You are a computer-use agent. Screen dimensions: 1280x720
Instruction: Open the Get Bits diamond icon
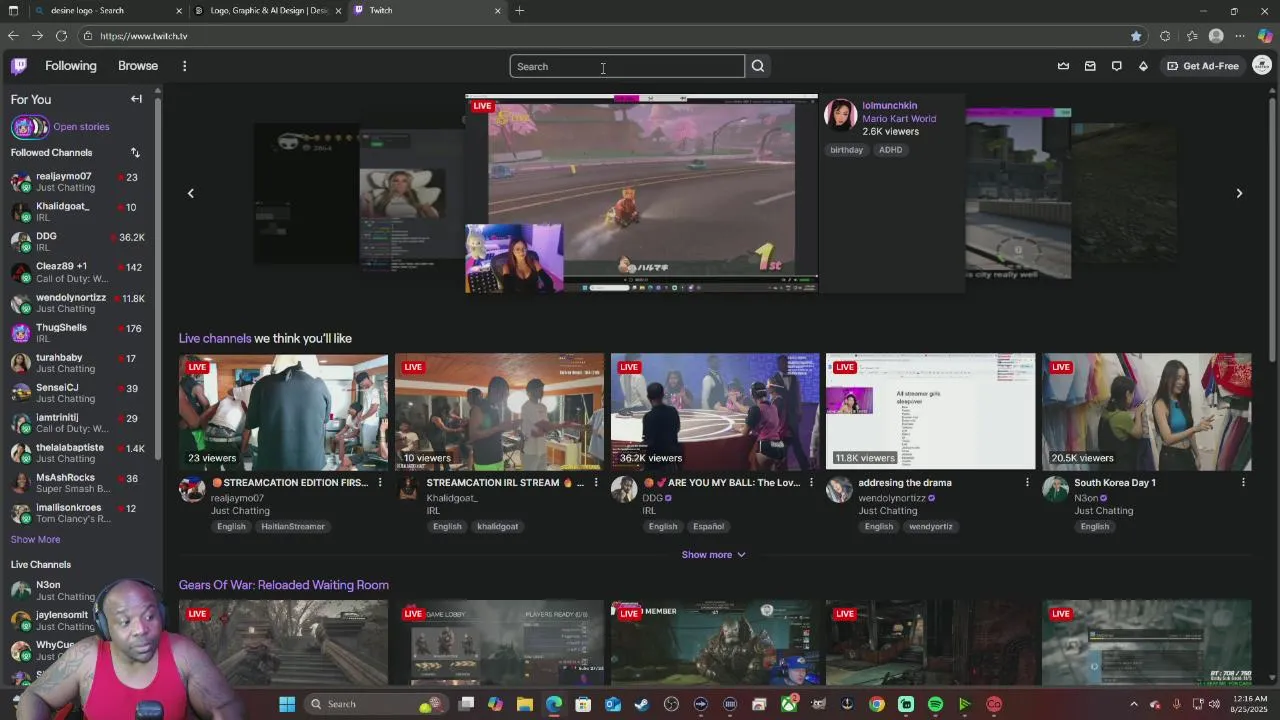click(x=1143, y=66)
